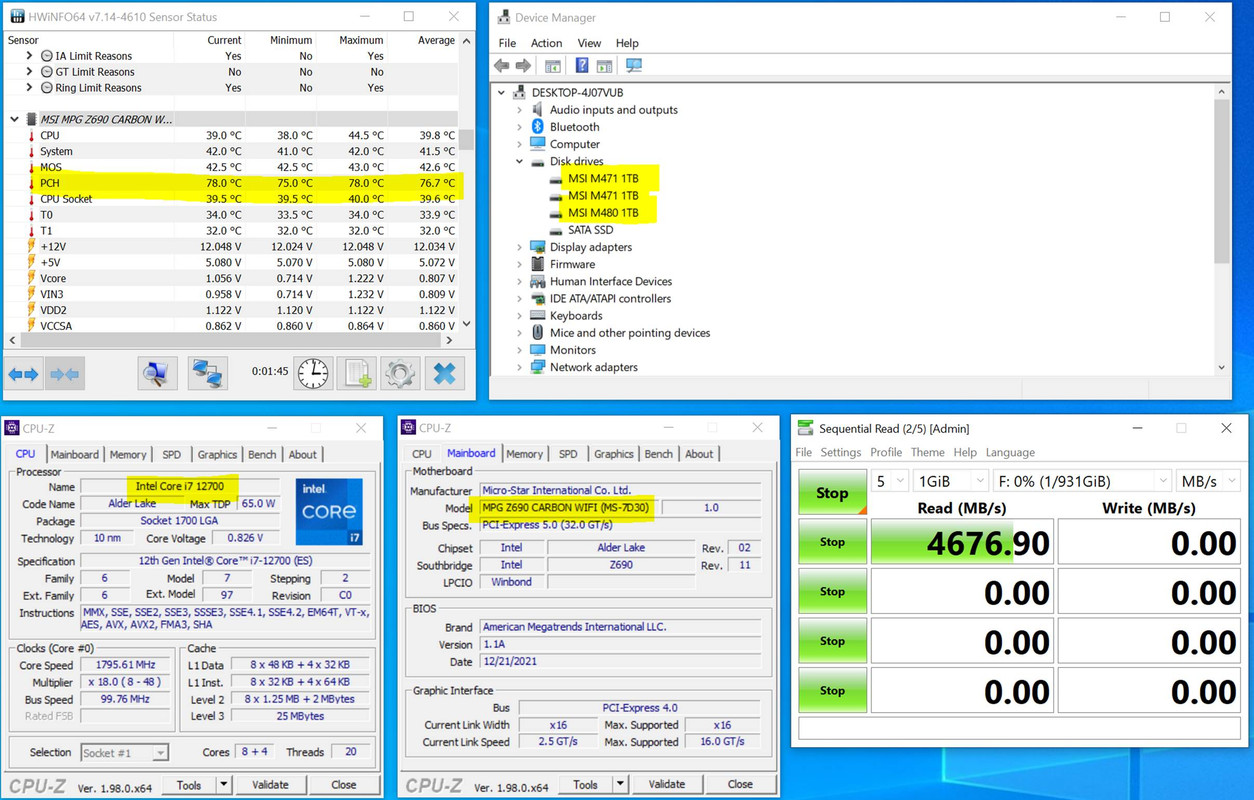Click HWiNFO collapse-columns inward arrows icon
The image size is (1254, 800).
point(64,374)
